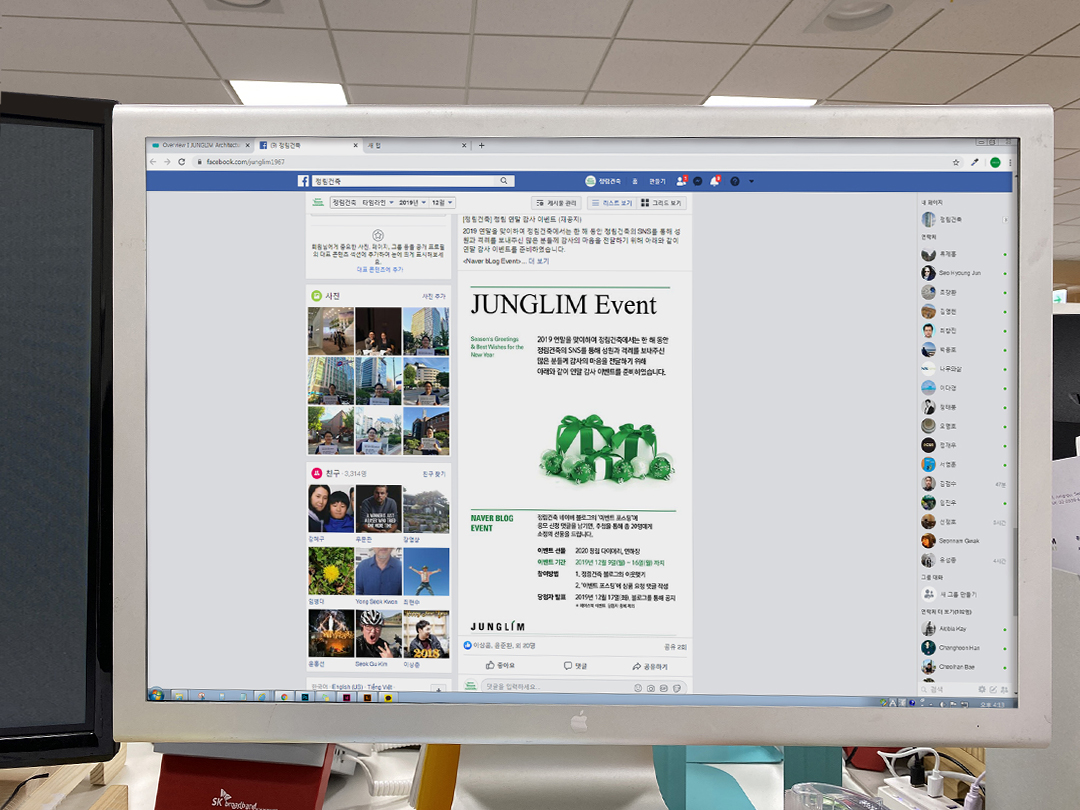1080x810 pixels.
Task: Open the JUNGLIM Event post image
Action: [574, 456]
